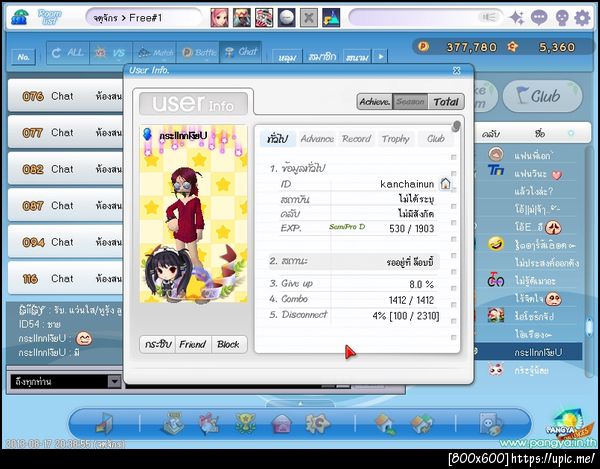Click the pangya.in.th website link

pos(548,443)
